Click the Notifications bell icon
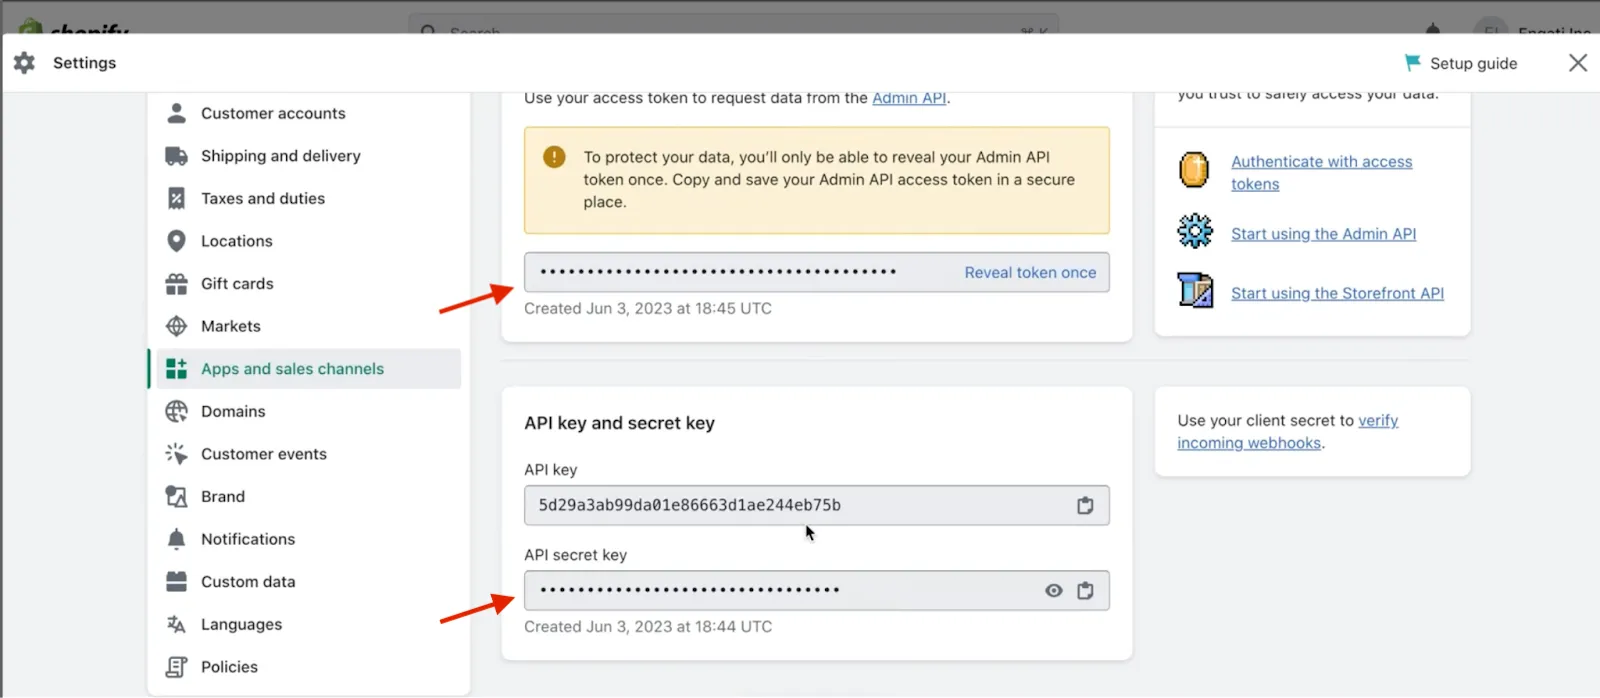Image resolution: width=1600 pixels, height=698 pixels. point(176,539)
